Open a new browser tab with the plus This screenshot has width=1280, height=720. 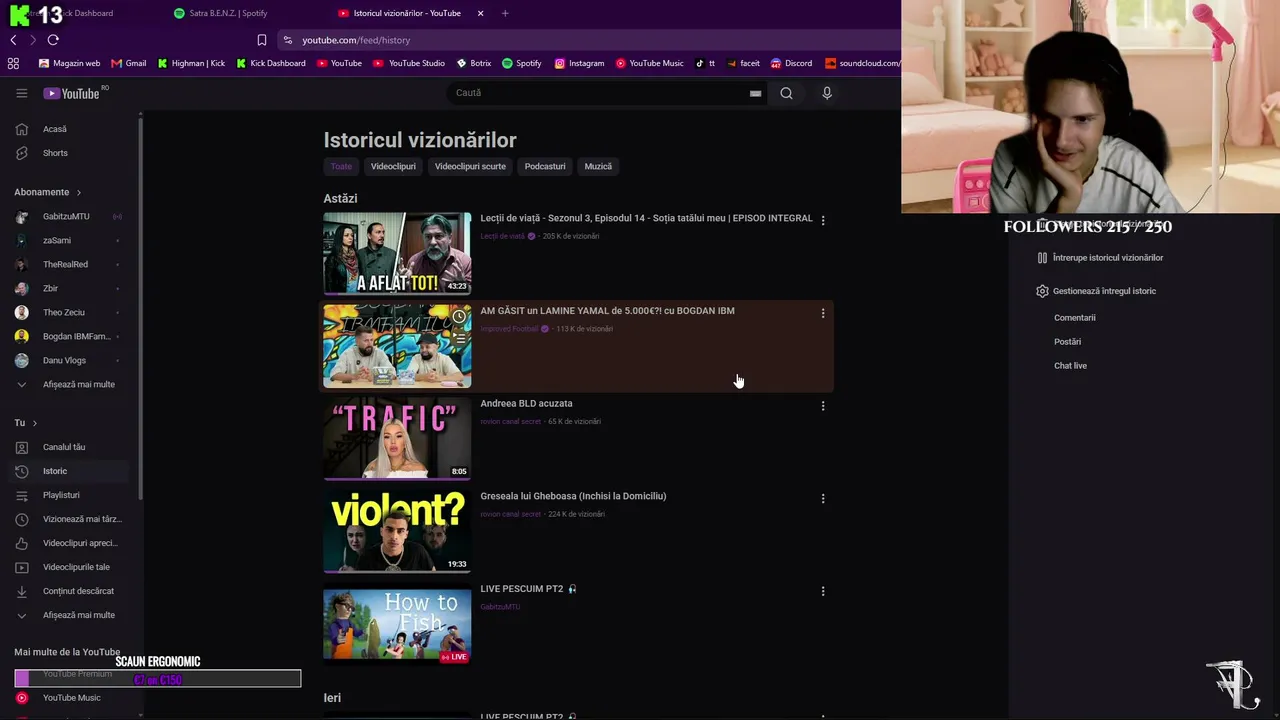[x=505, y=13]
